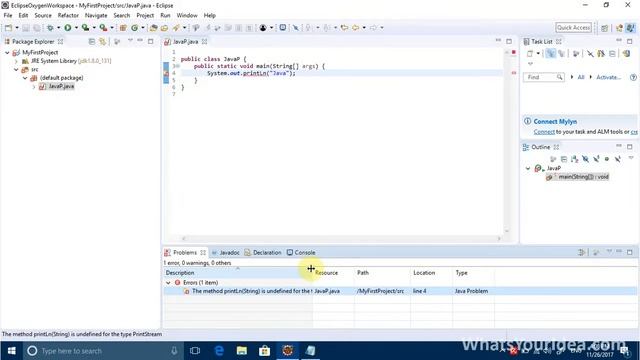Click Task List help question mark icon

tap(633, 77)
